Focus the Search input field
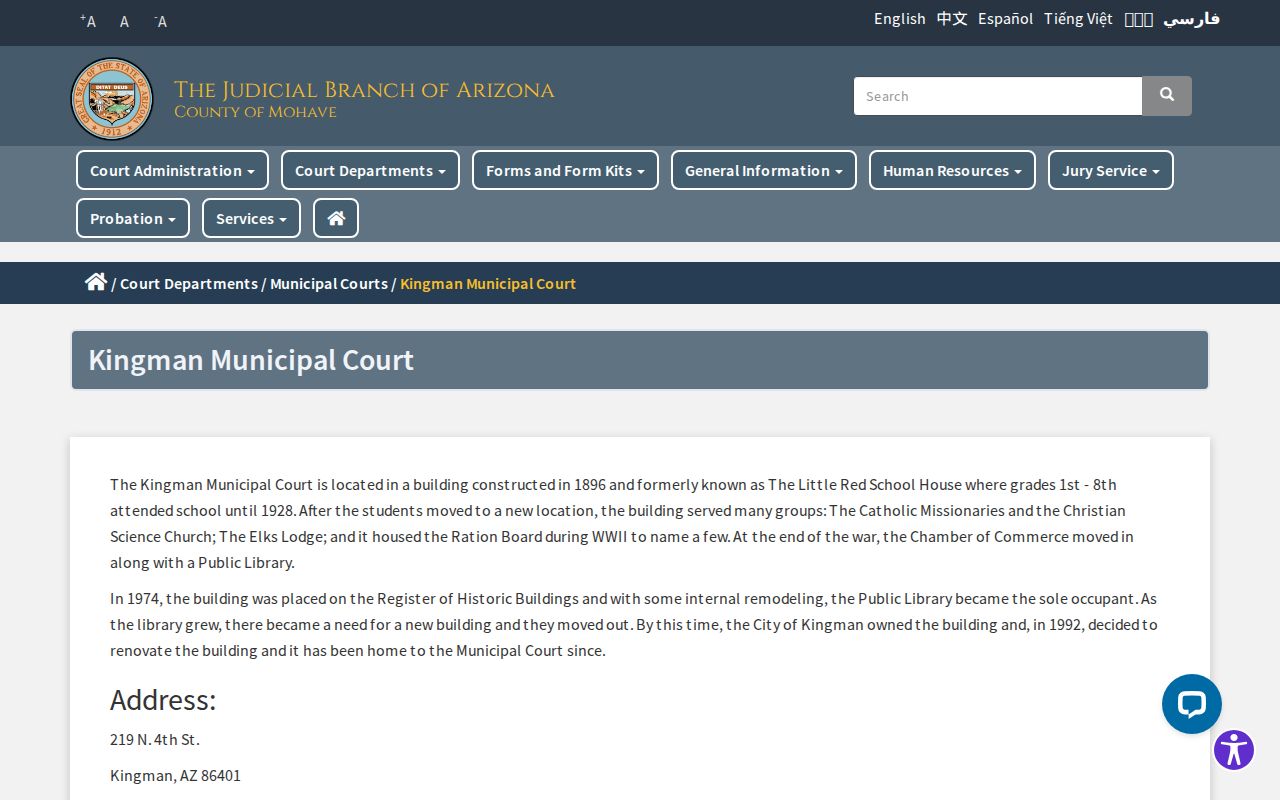1280x800 pixels. click(x=998, y=96)
